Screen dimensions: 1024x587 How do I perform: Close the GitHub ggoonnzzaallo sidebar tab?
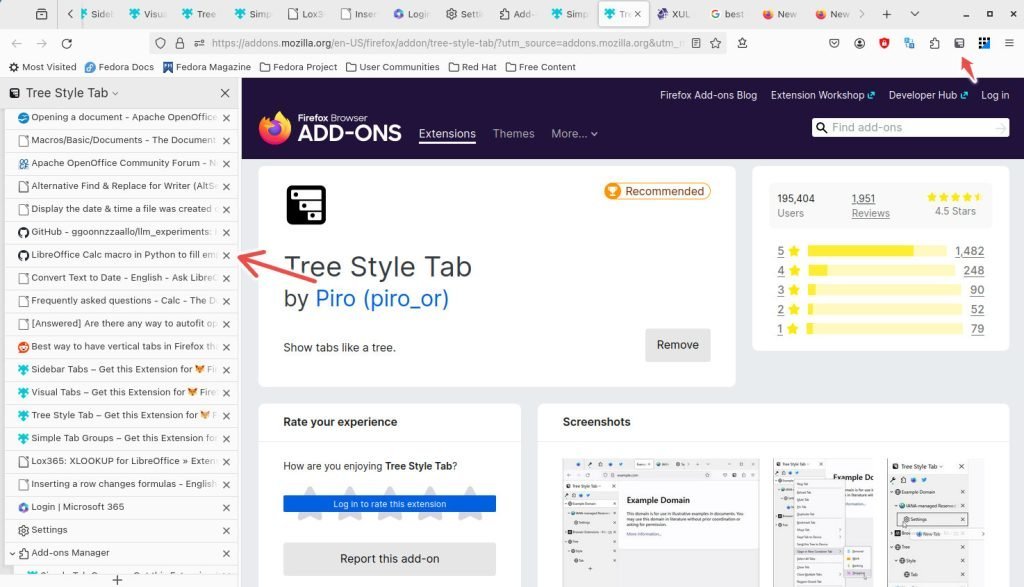[226, 232]
